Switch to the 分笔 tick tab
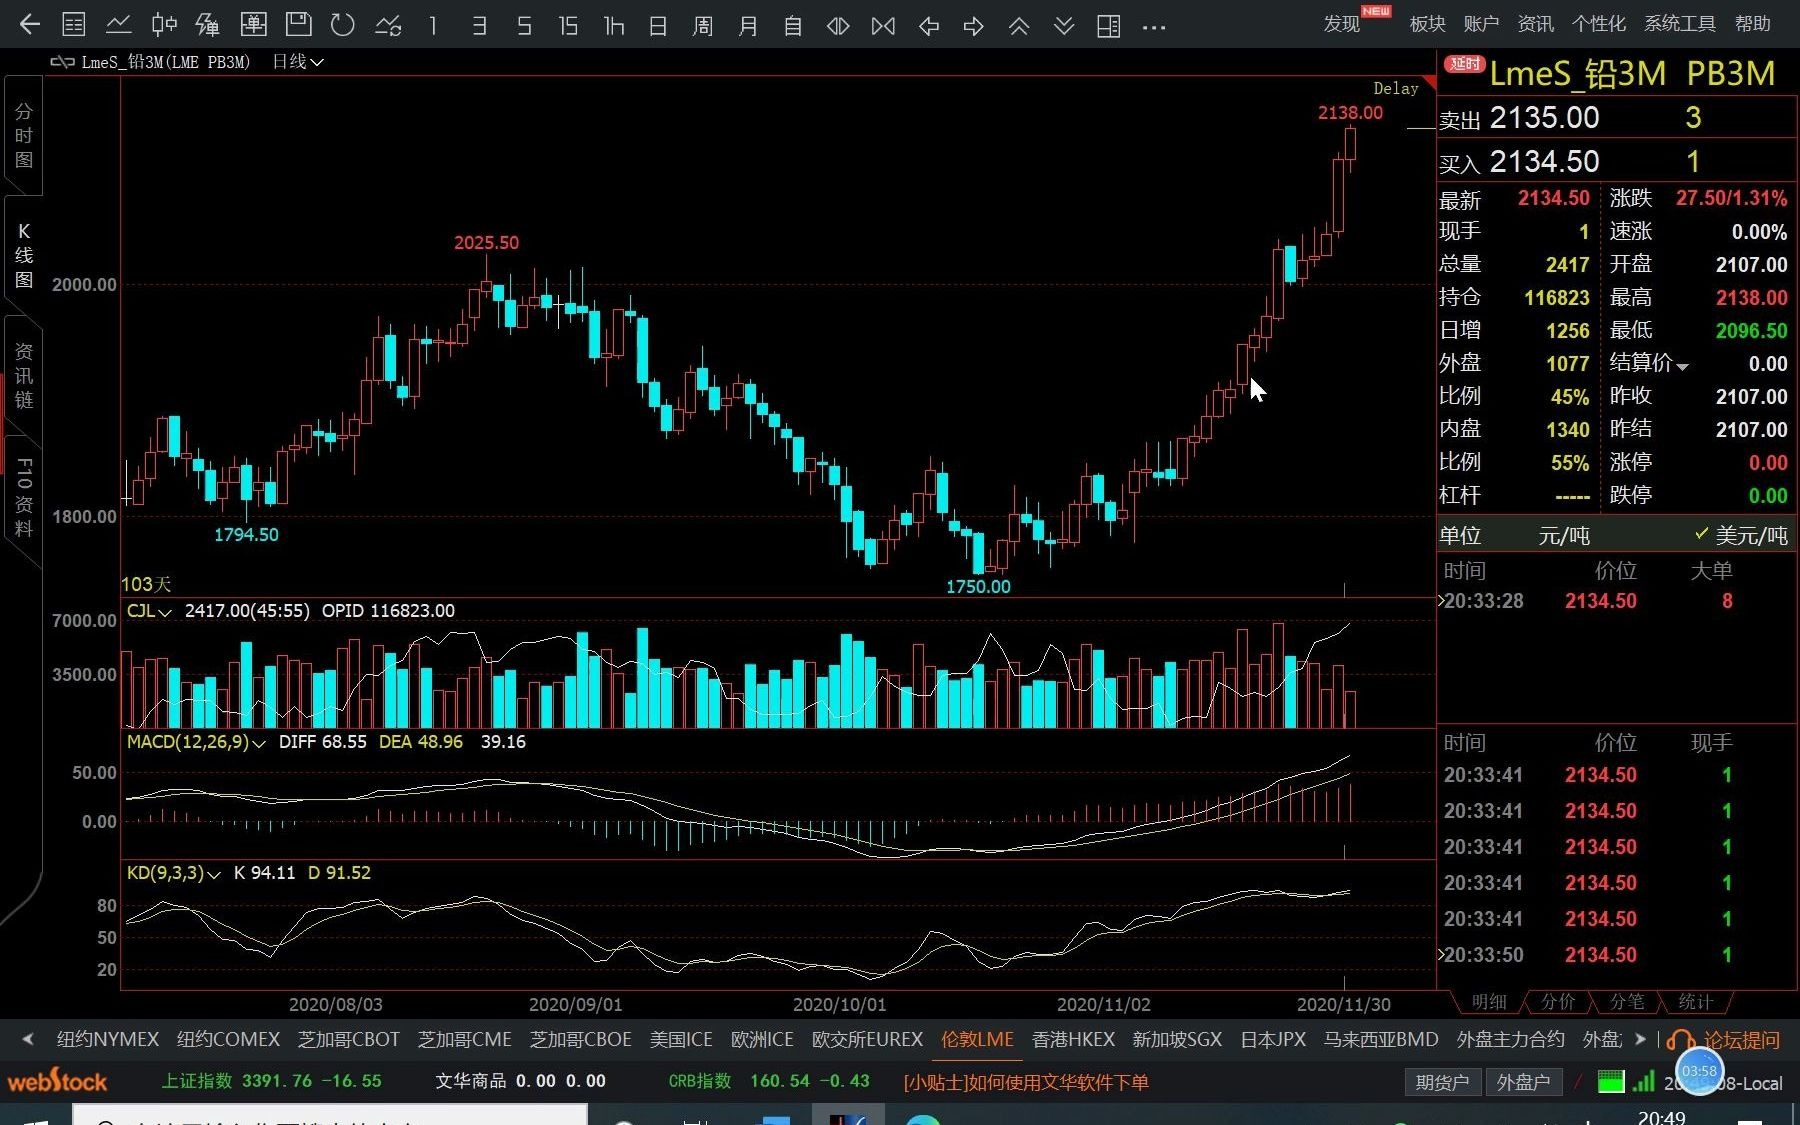Screen dimensions: 1800x1125 pyautogui.click(x=1626, y=1002)
